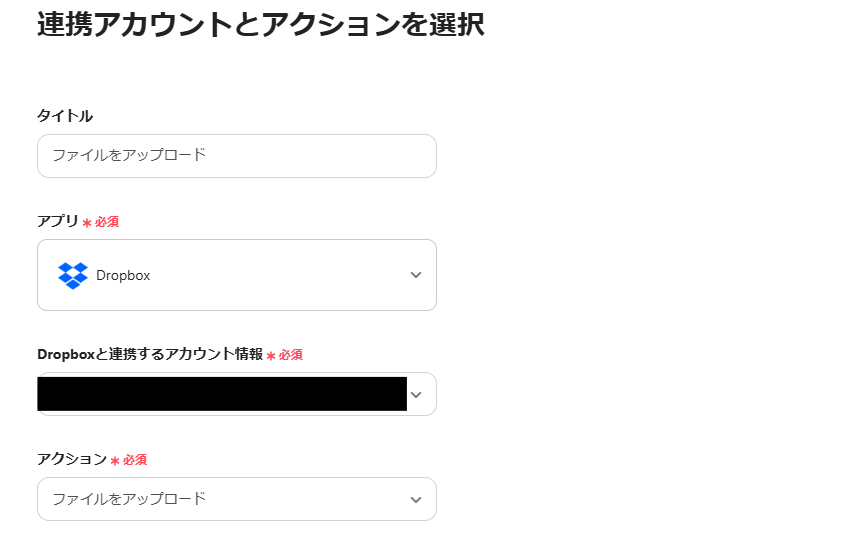The image size is (850, 543).
Task: Click the red asterisk next to アクション
Action: click(x=115, y=461)
